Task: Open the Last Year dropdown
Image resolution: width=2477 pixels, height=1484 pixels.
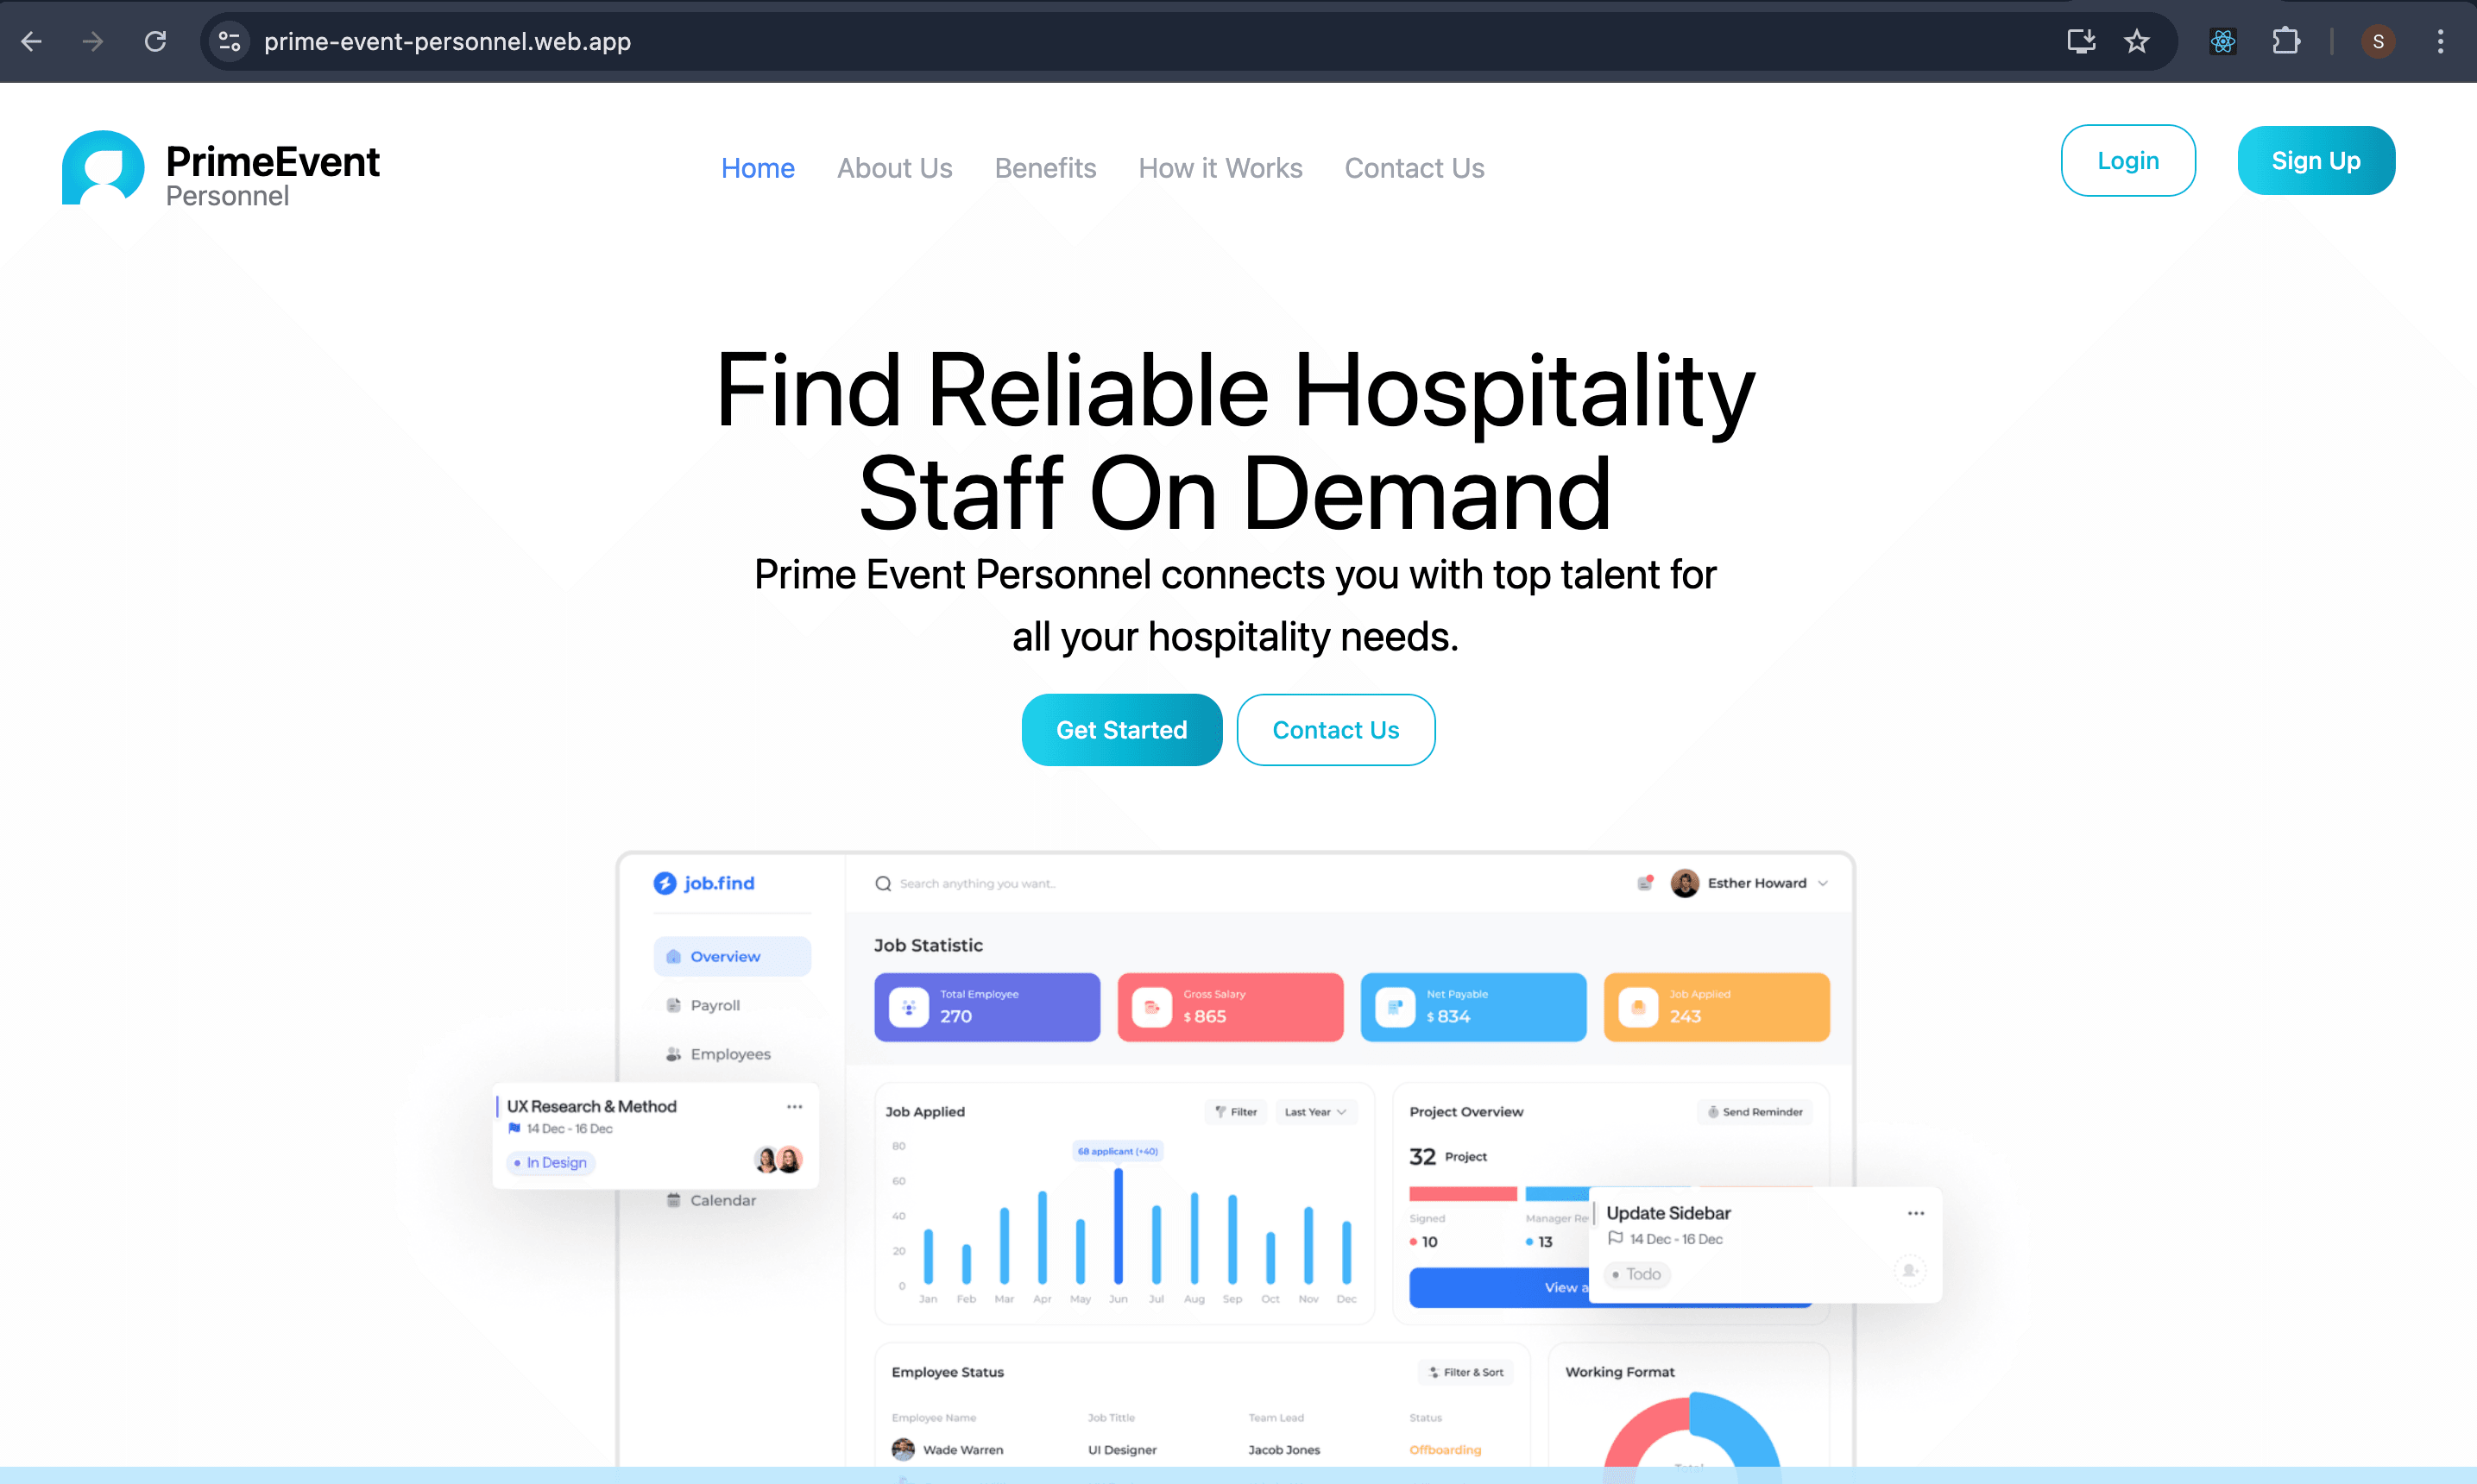Action: [x=1316, y=1112]
